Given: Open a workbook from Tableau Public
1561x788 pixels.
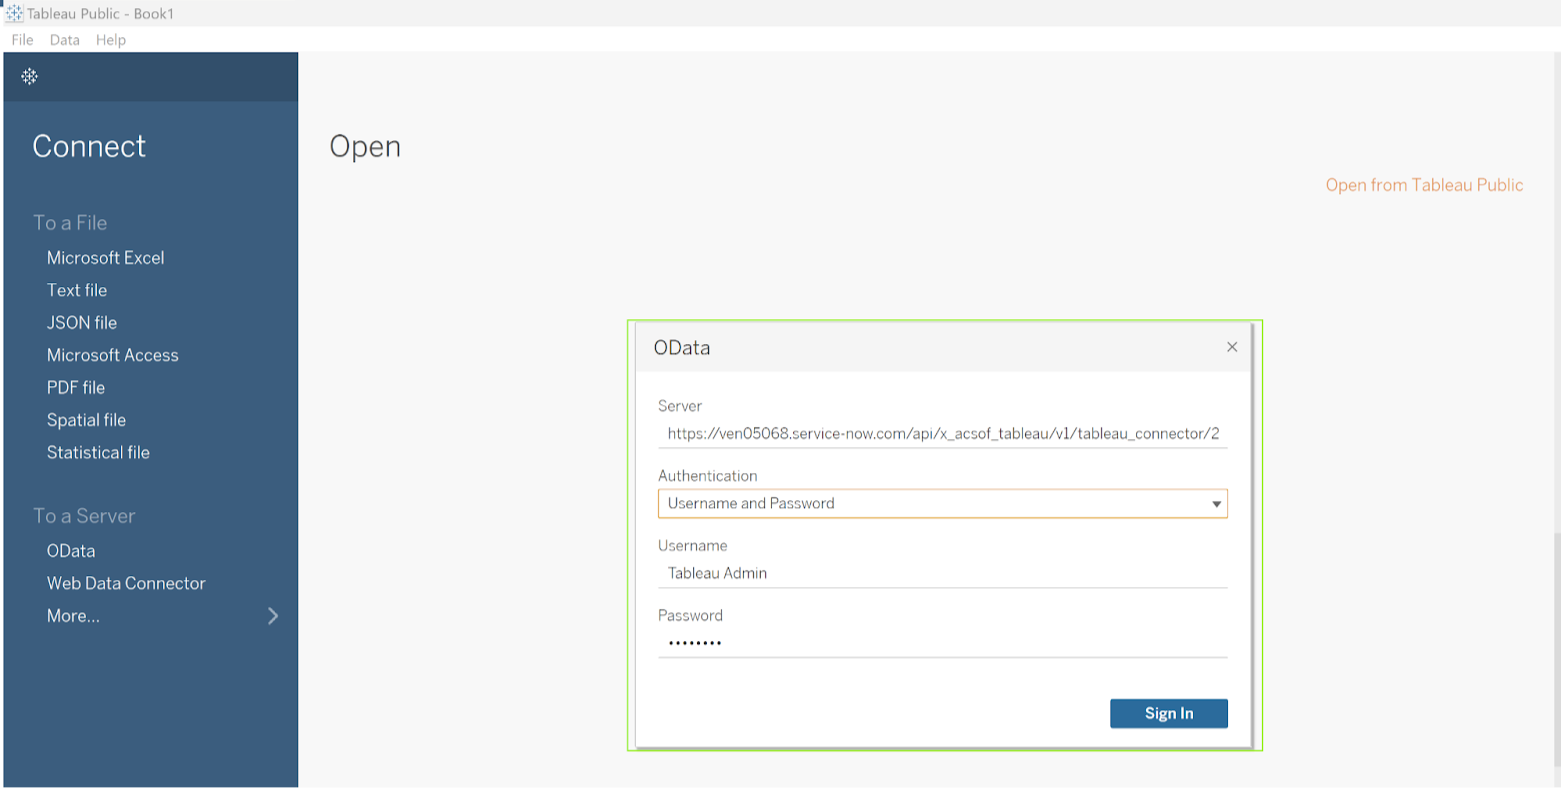Looking at the screenshot, I should 1423,185.
